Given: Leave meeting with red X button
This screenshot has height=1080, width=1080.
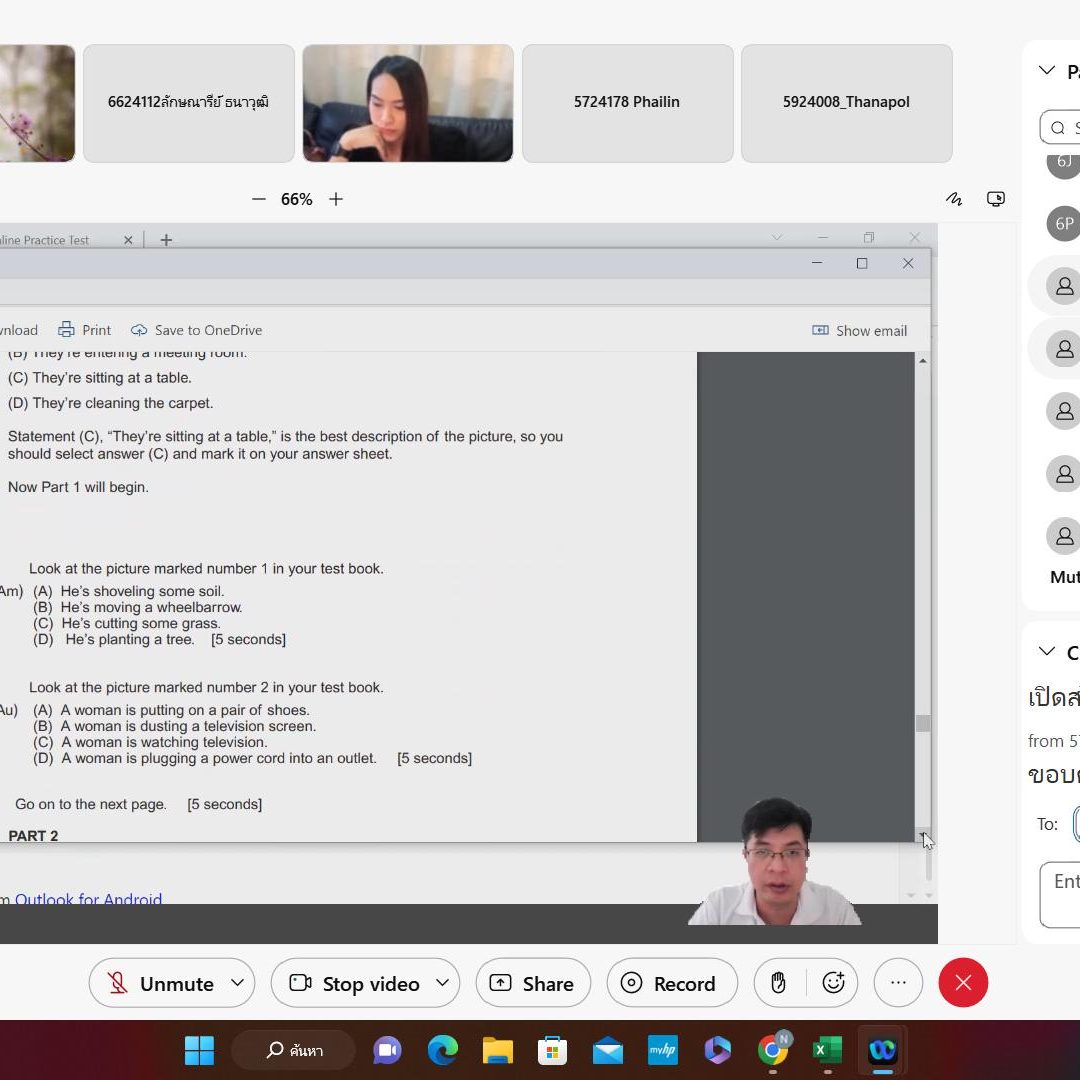Looking at the screenshot, I should click(x=963, y=983).
